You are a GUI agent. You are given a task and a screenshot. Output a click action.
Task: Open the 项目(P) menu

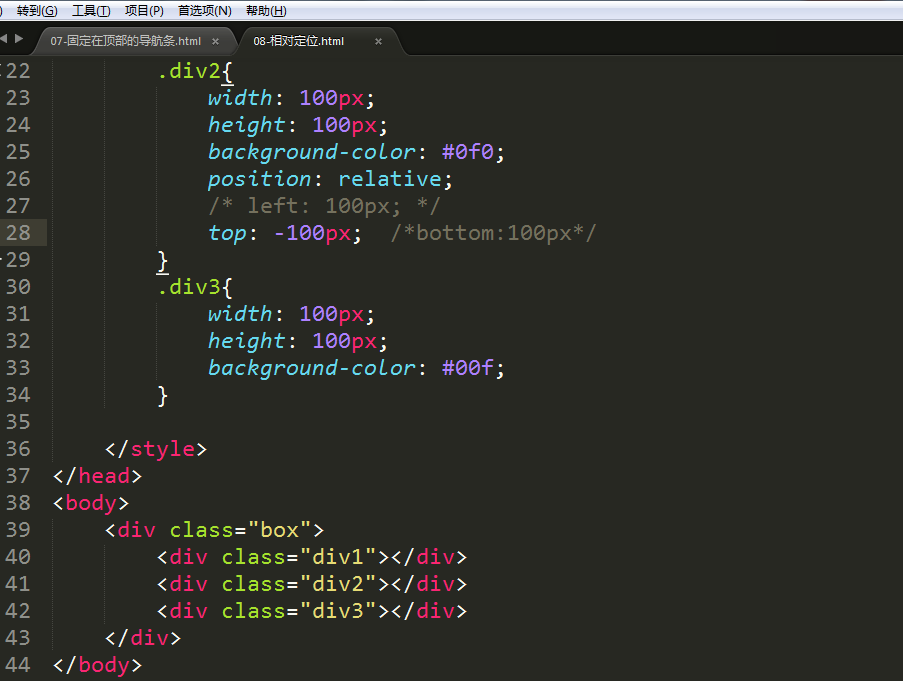pyautogui.click(x=143, y=10)
